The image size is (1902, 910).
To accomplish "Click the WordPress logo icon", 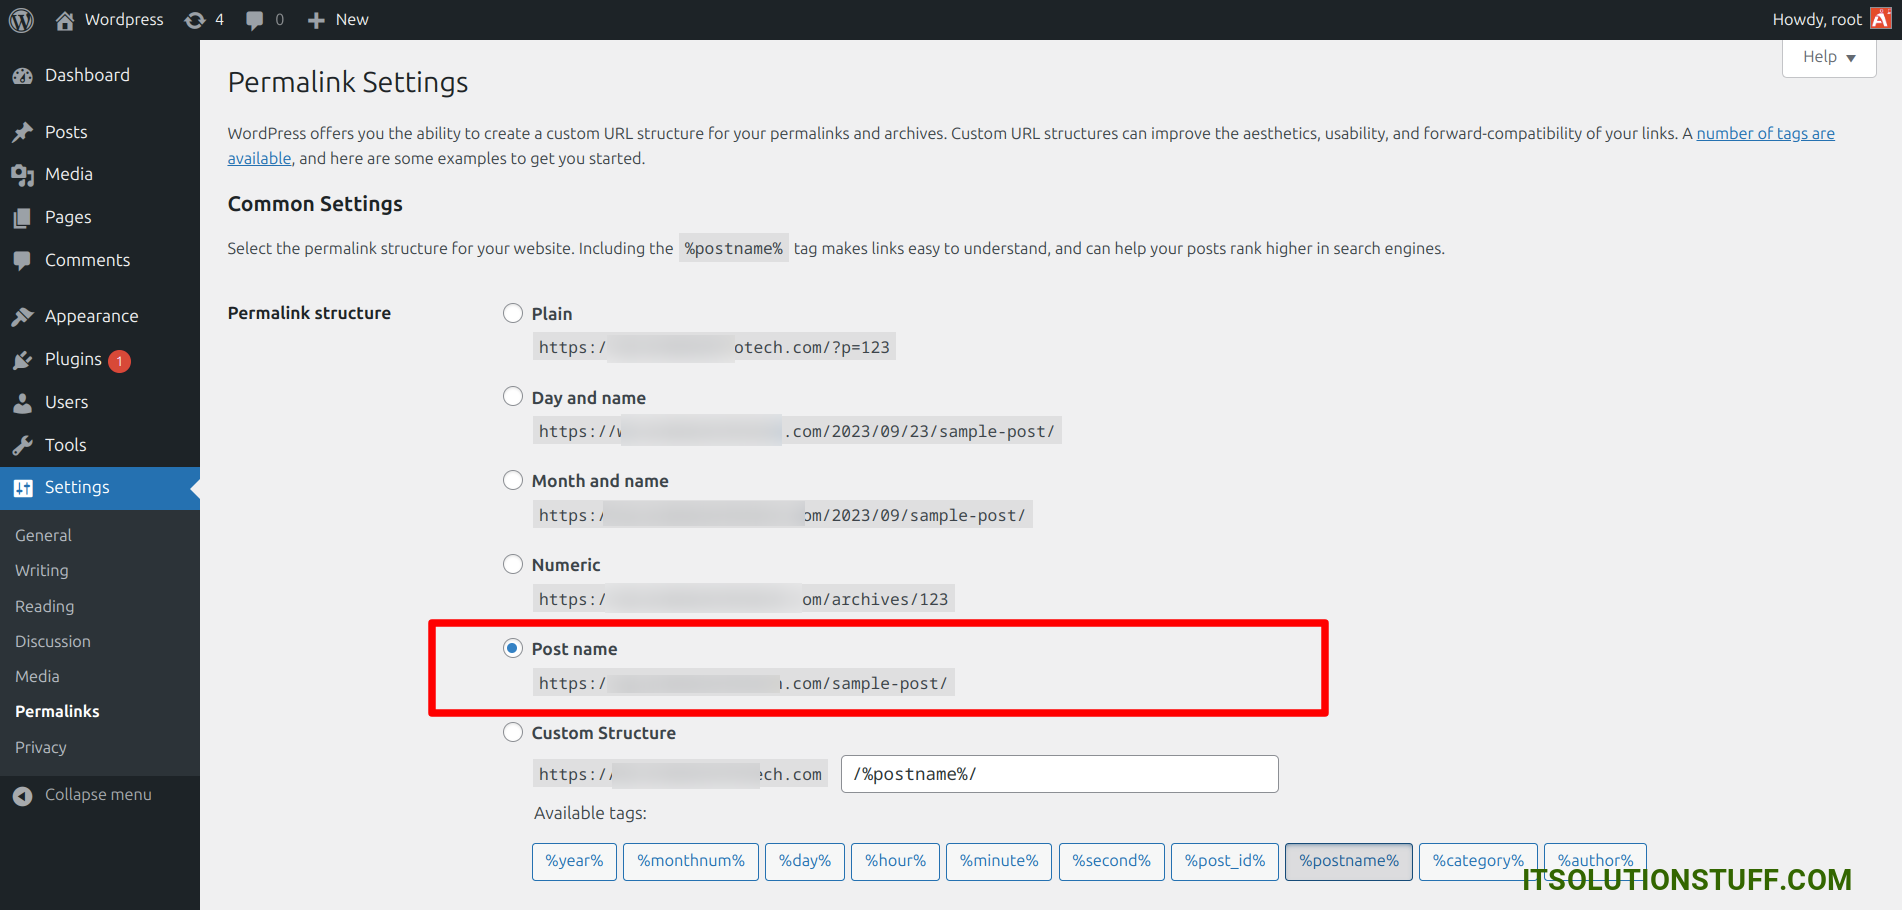I will coord(21,20).
